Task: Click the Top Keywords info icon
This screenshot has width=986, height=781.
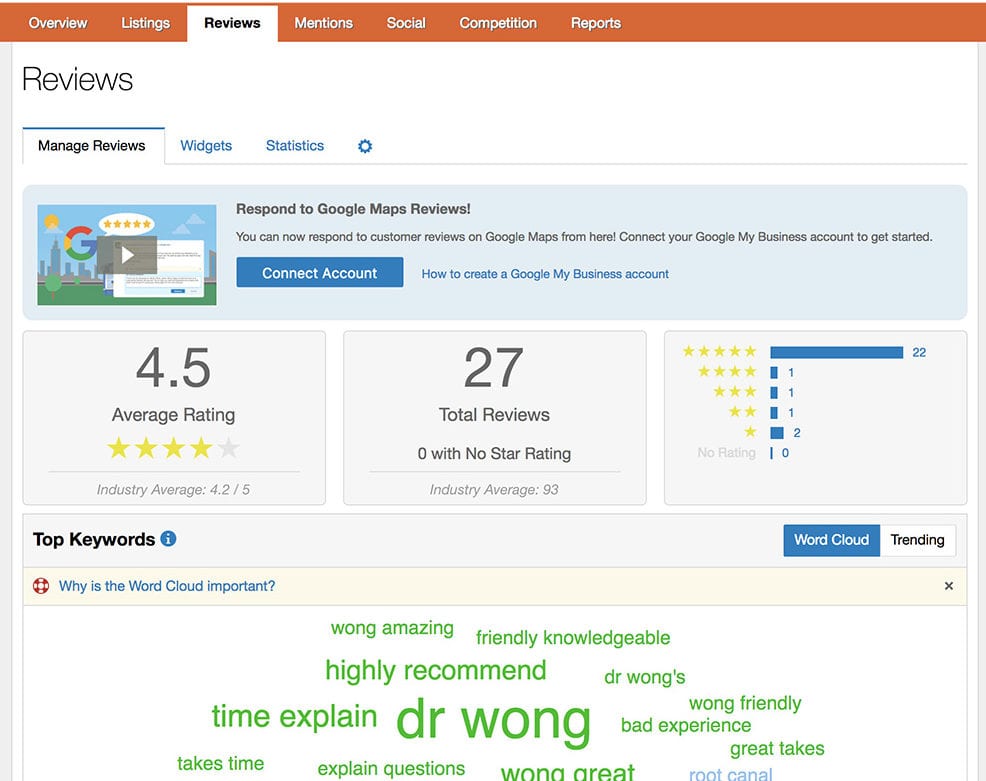Action: pyautogui.click(x=169, y=539)
